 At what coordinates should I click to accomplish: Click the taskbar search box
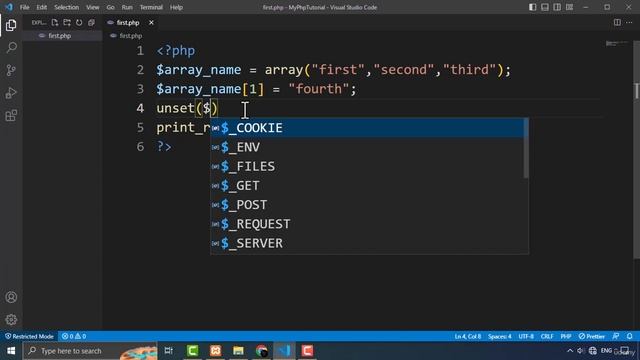click(x=90, y=351)
